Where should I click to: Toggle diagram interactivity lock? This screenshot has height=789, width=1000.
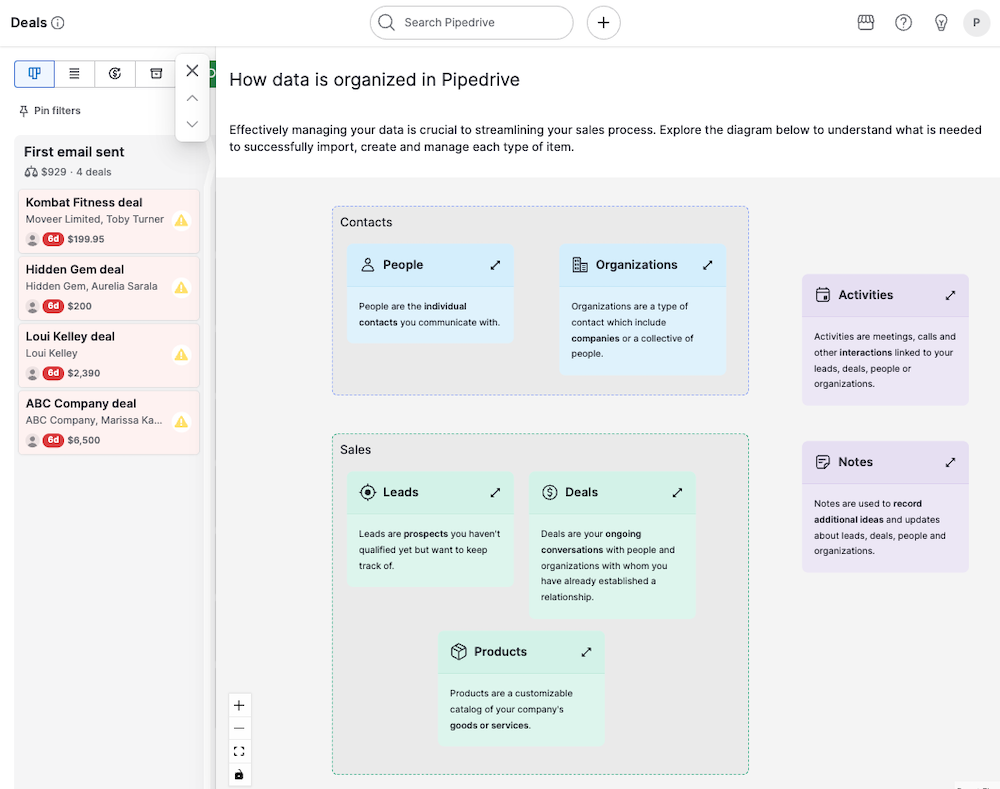[239, 774]
